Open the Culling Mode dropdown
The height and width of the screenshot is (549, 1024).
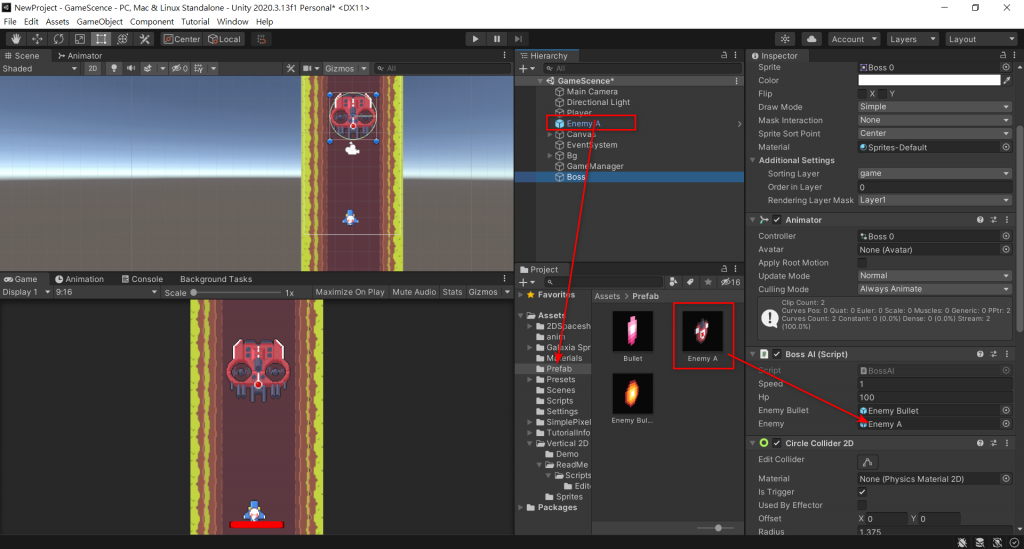[x=935, y=289]
